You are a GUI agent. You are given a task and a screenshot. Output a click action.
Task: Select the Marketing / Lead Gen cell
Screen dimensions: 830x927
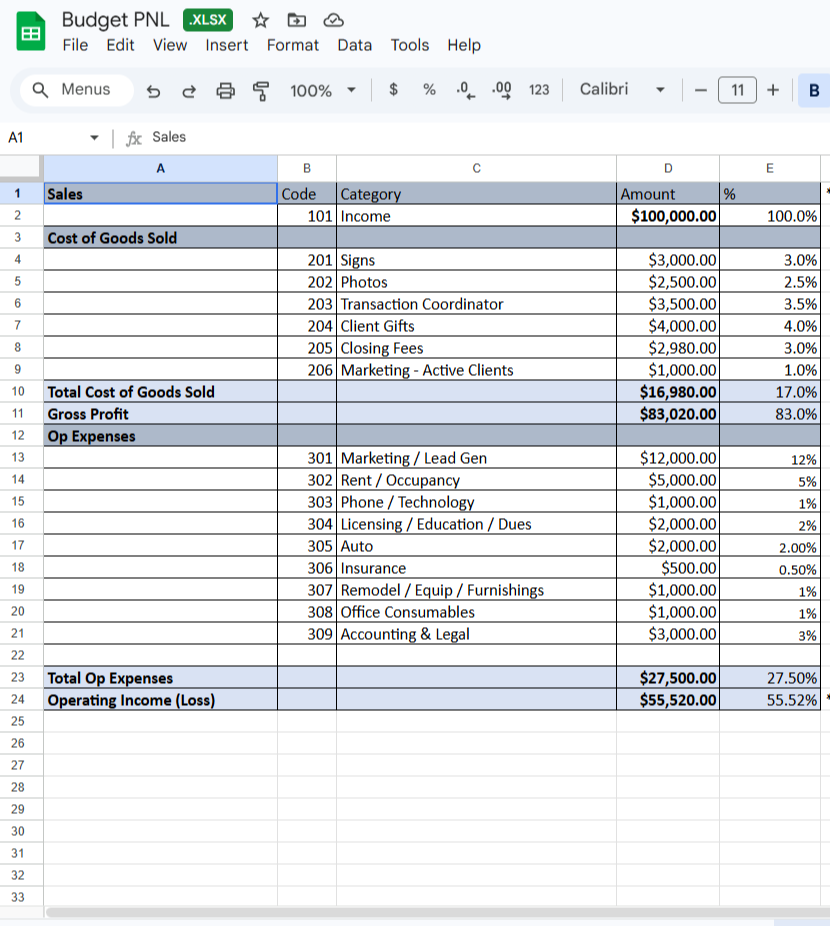(x=476, y=458)
